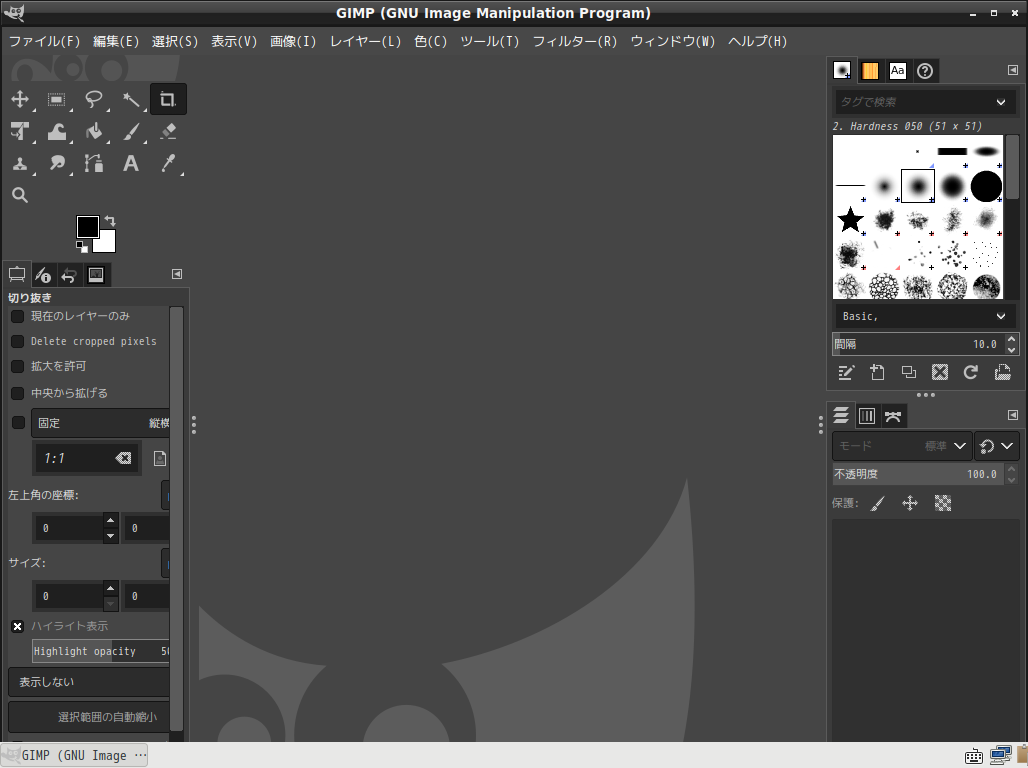Switch to the Patterns tab
Screen dimensions: 1028x768
coord(870,71)
